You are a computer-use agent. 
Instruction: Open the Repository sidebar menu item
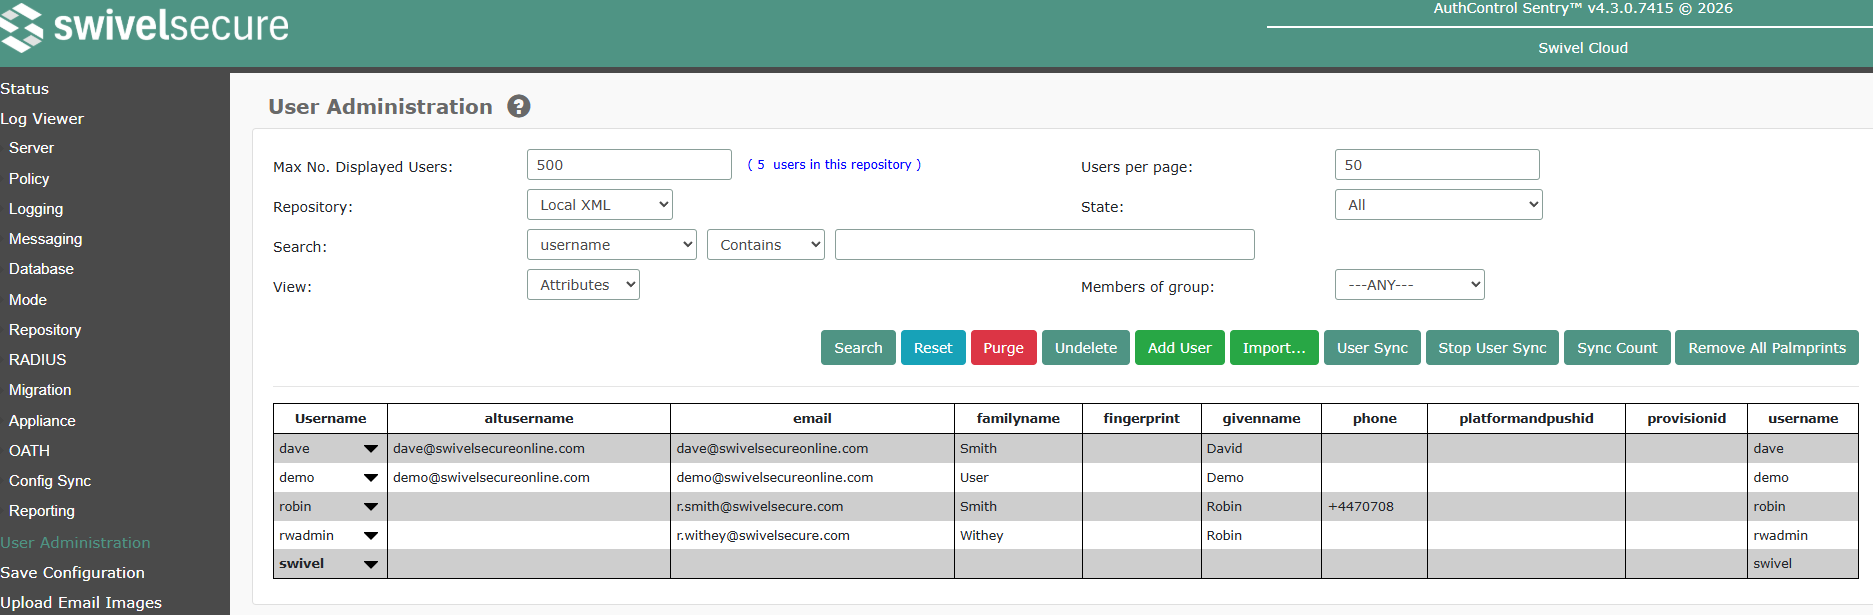click(45, 330)
